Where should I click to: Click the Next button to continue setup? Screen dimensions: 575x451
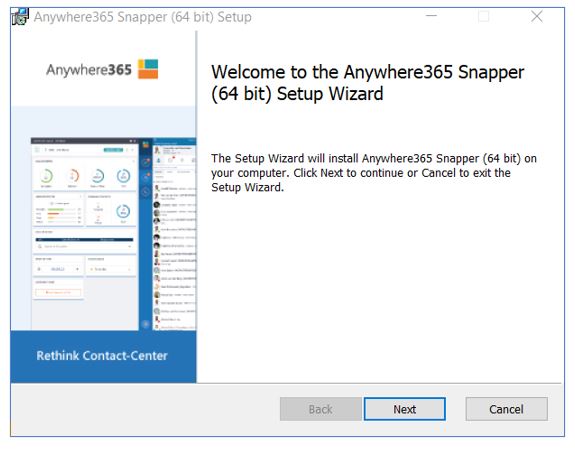click(x=404, y=409)
